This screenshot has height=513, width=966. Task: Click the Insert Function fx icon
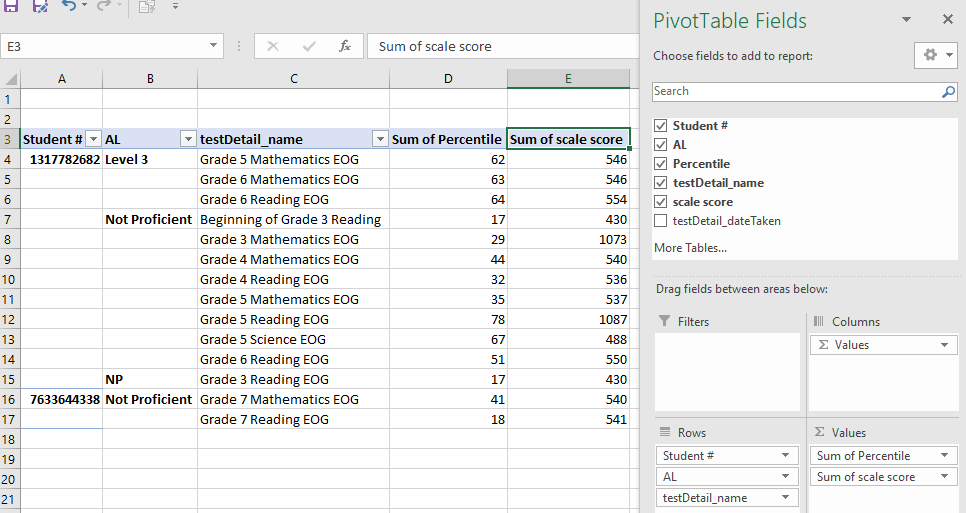[344, 46]
